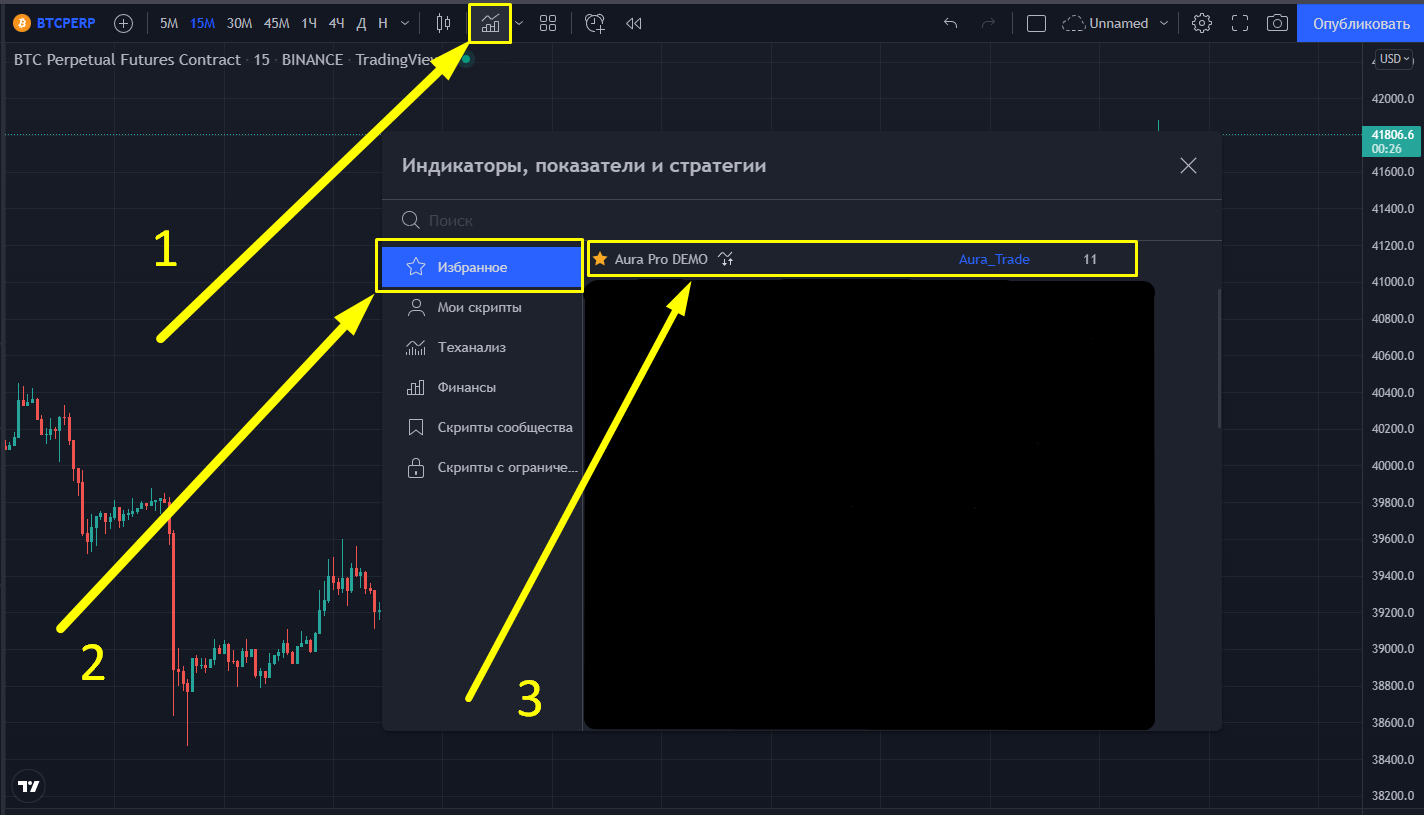Open the chart layout grid selector
This screenshot has width=1424, height=815.
pos(548,23)
